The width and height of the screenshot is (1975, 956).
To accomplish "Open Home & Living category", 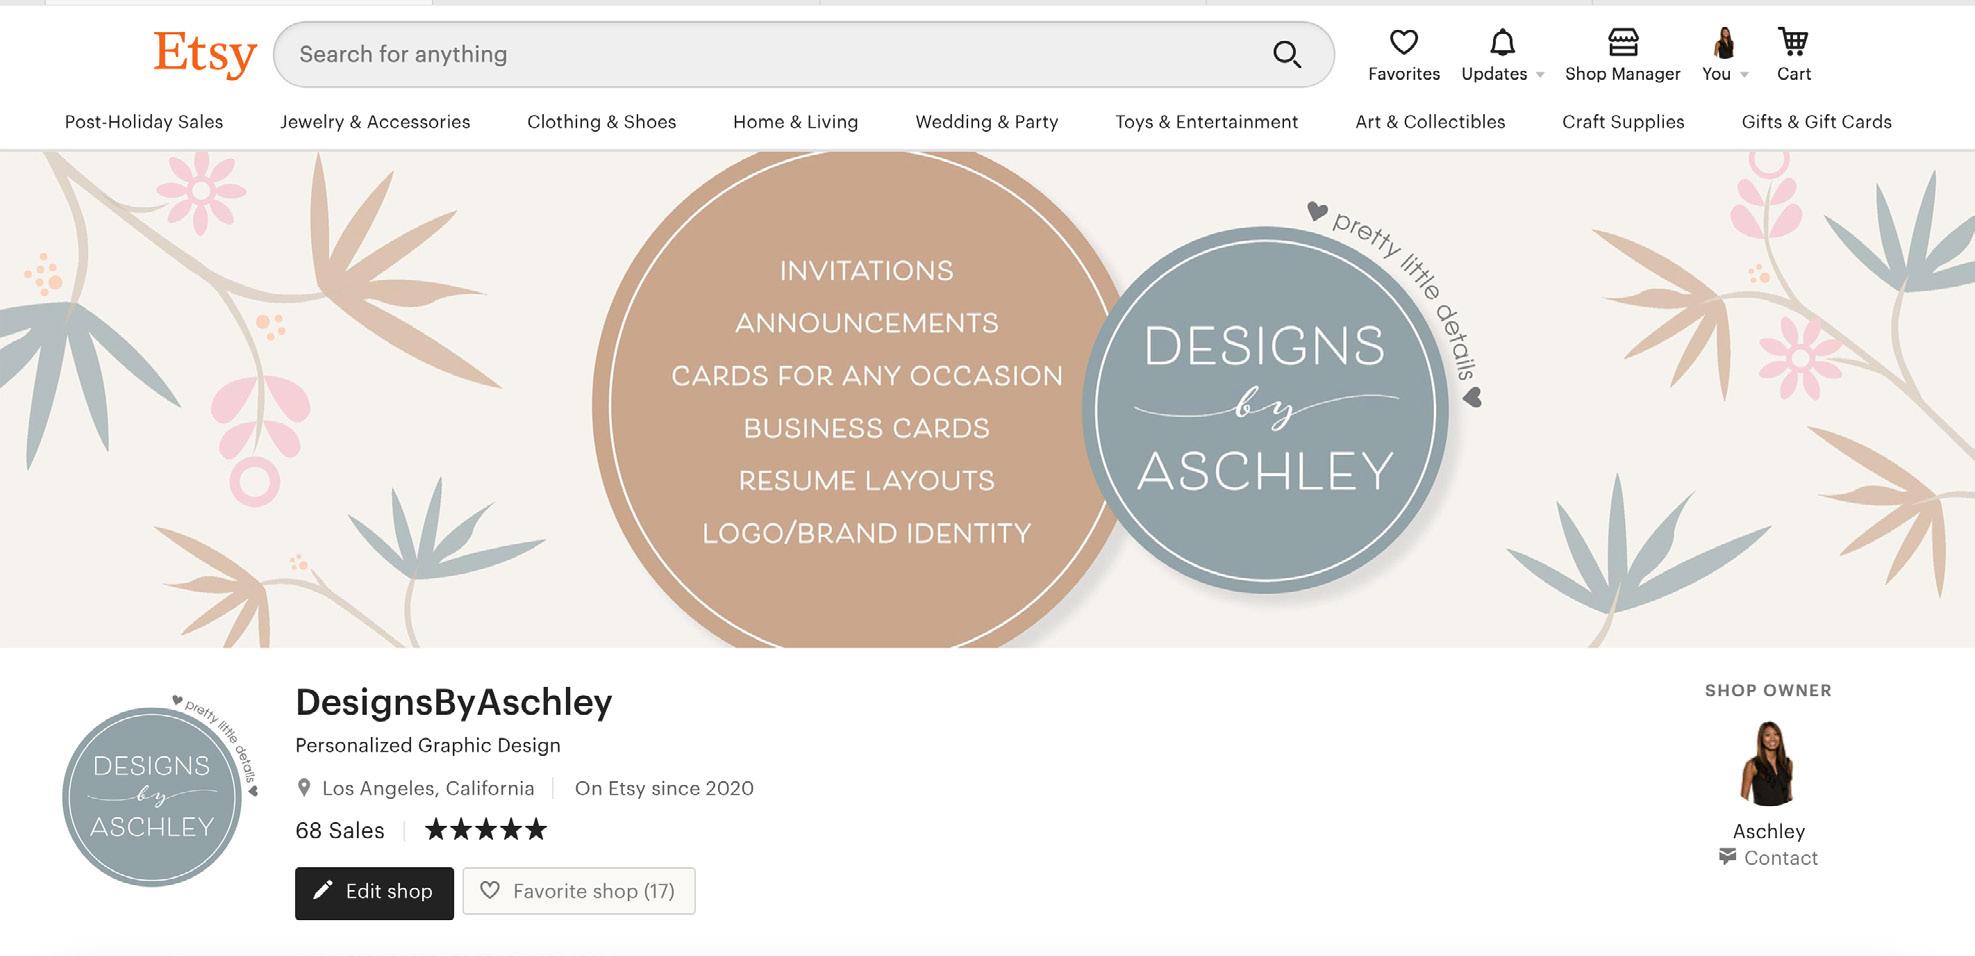I will point(796,122).
